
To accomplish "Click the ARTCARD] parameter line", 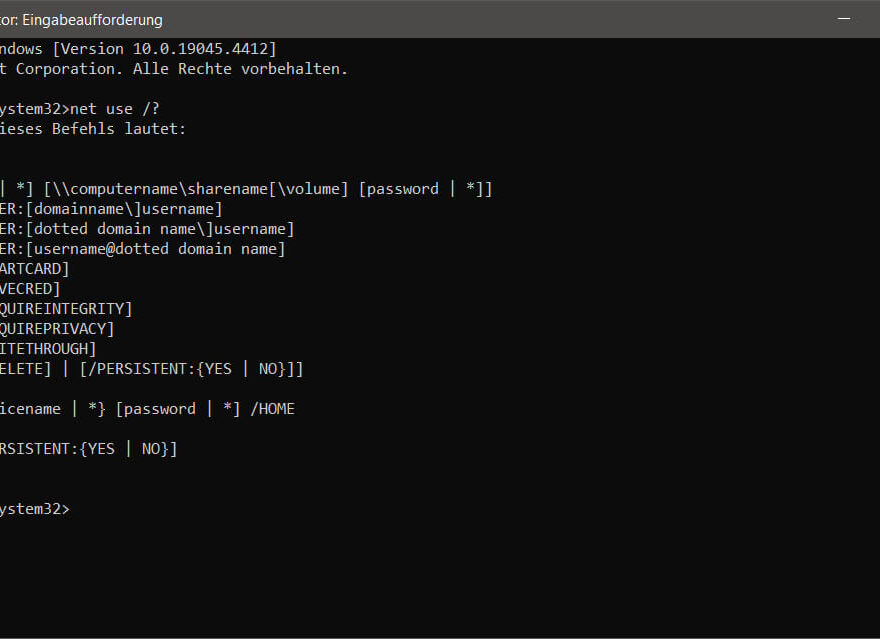I will pyautogui.click(x=34, y=269).
